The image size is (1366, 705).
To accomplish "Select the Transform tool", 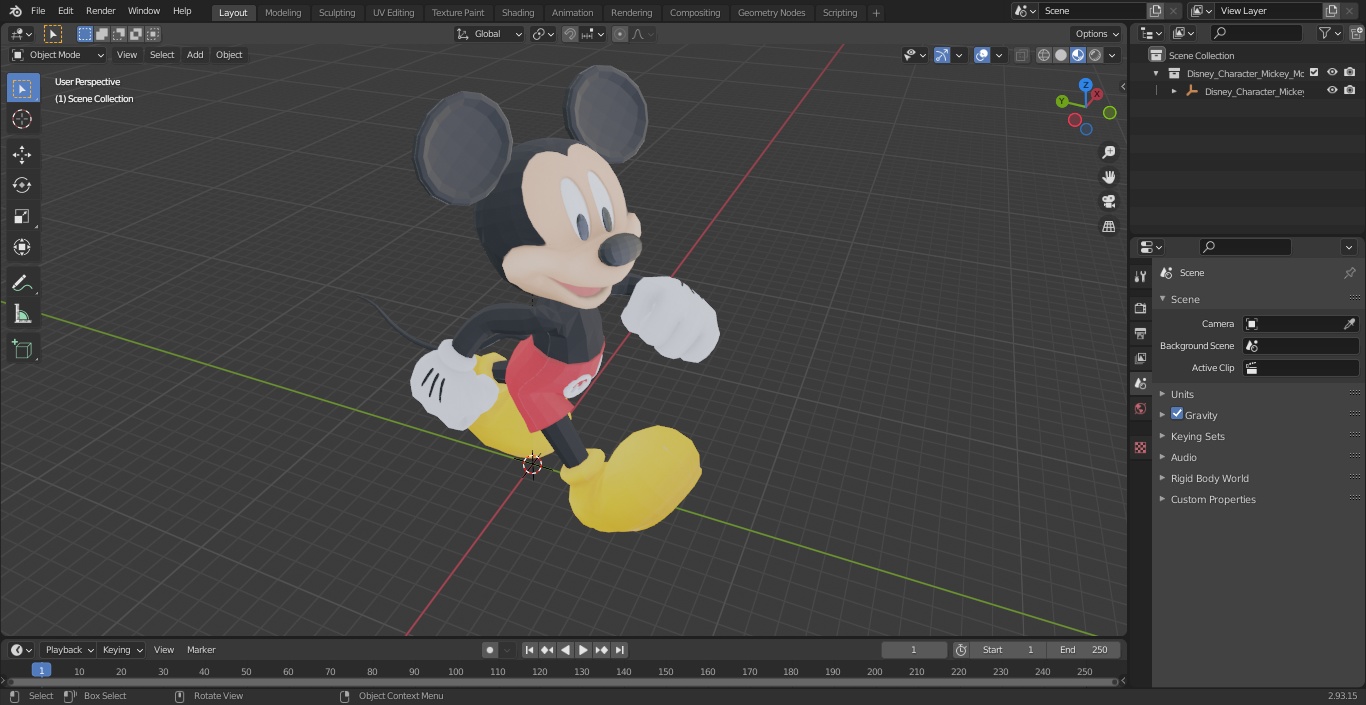I will (x=22, y=247).
